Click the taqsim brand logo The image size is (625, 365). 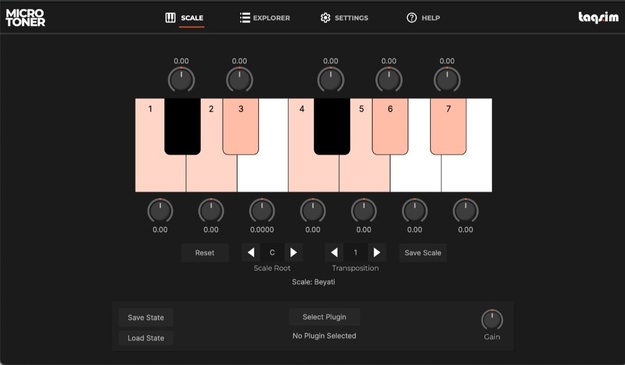[598, 17]
